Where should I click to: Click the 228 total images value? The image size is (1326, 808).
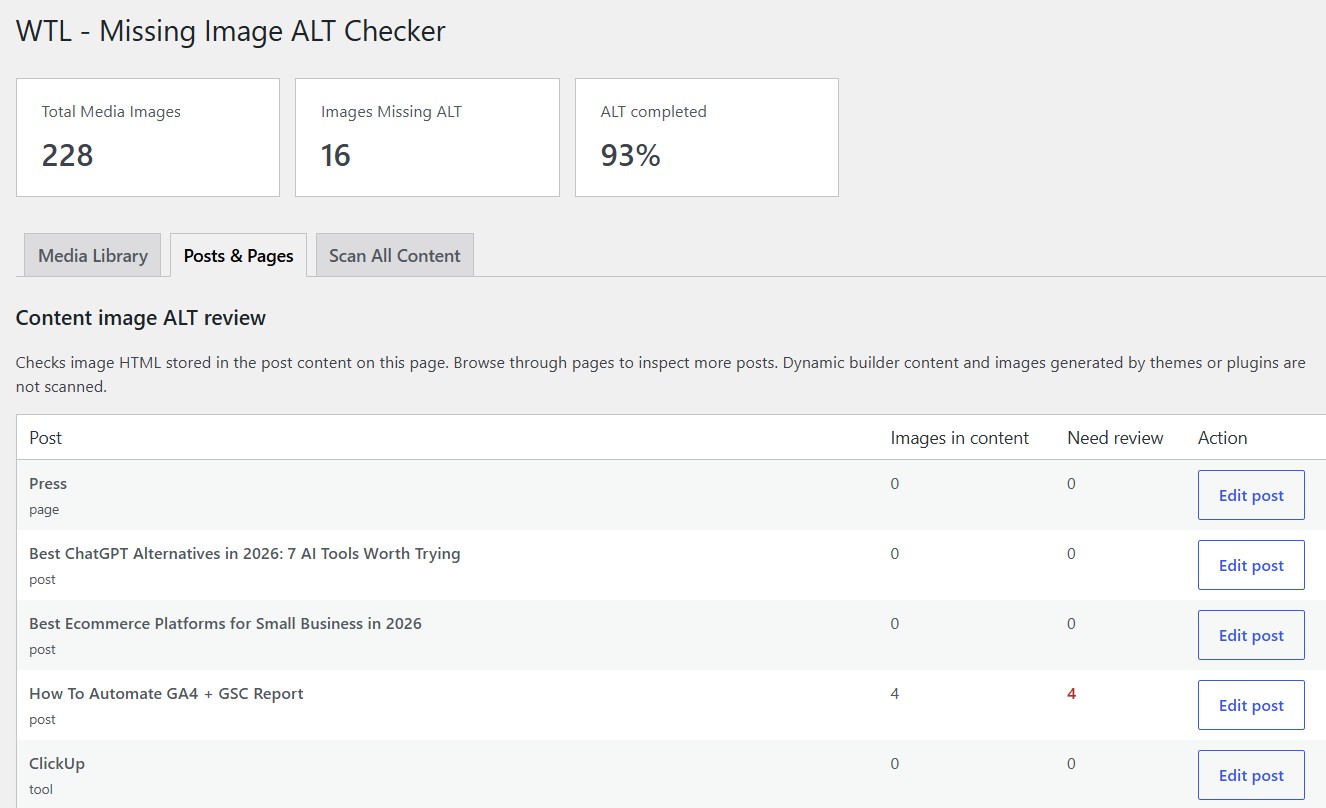click(x=68, y=156)
